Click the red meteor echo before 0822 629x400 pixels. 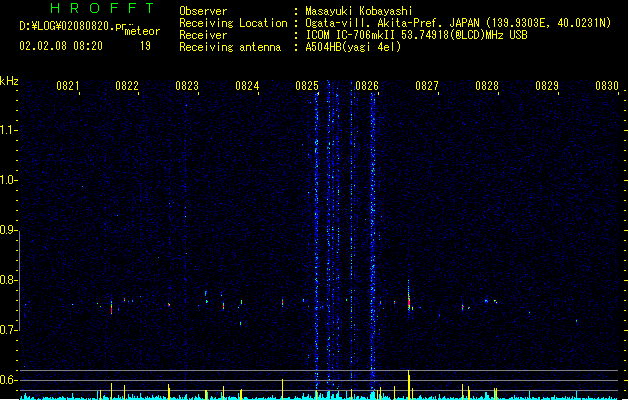point(112,308)
